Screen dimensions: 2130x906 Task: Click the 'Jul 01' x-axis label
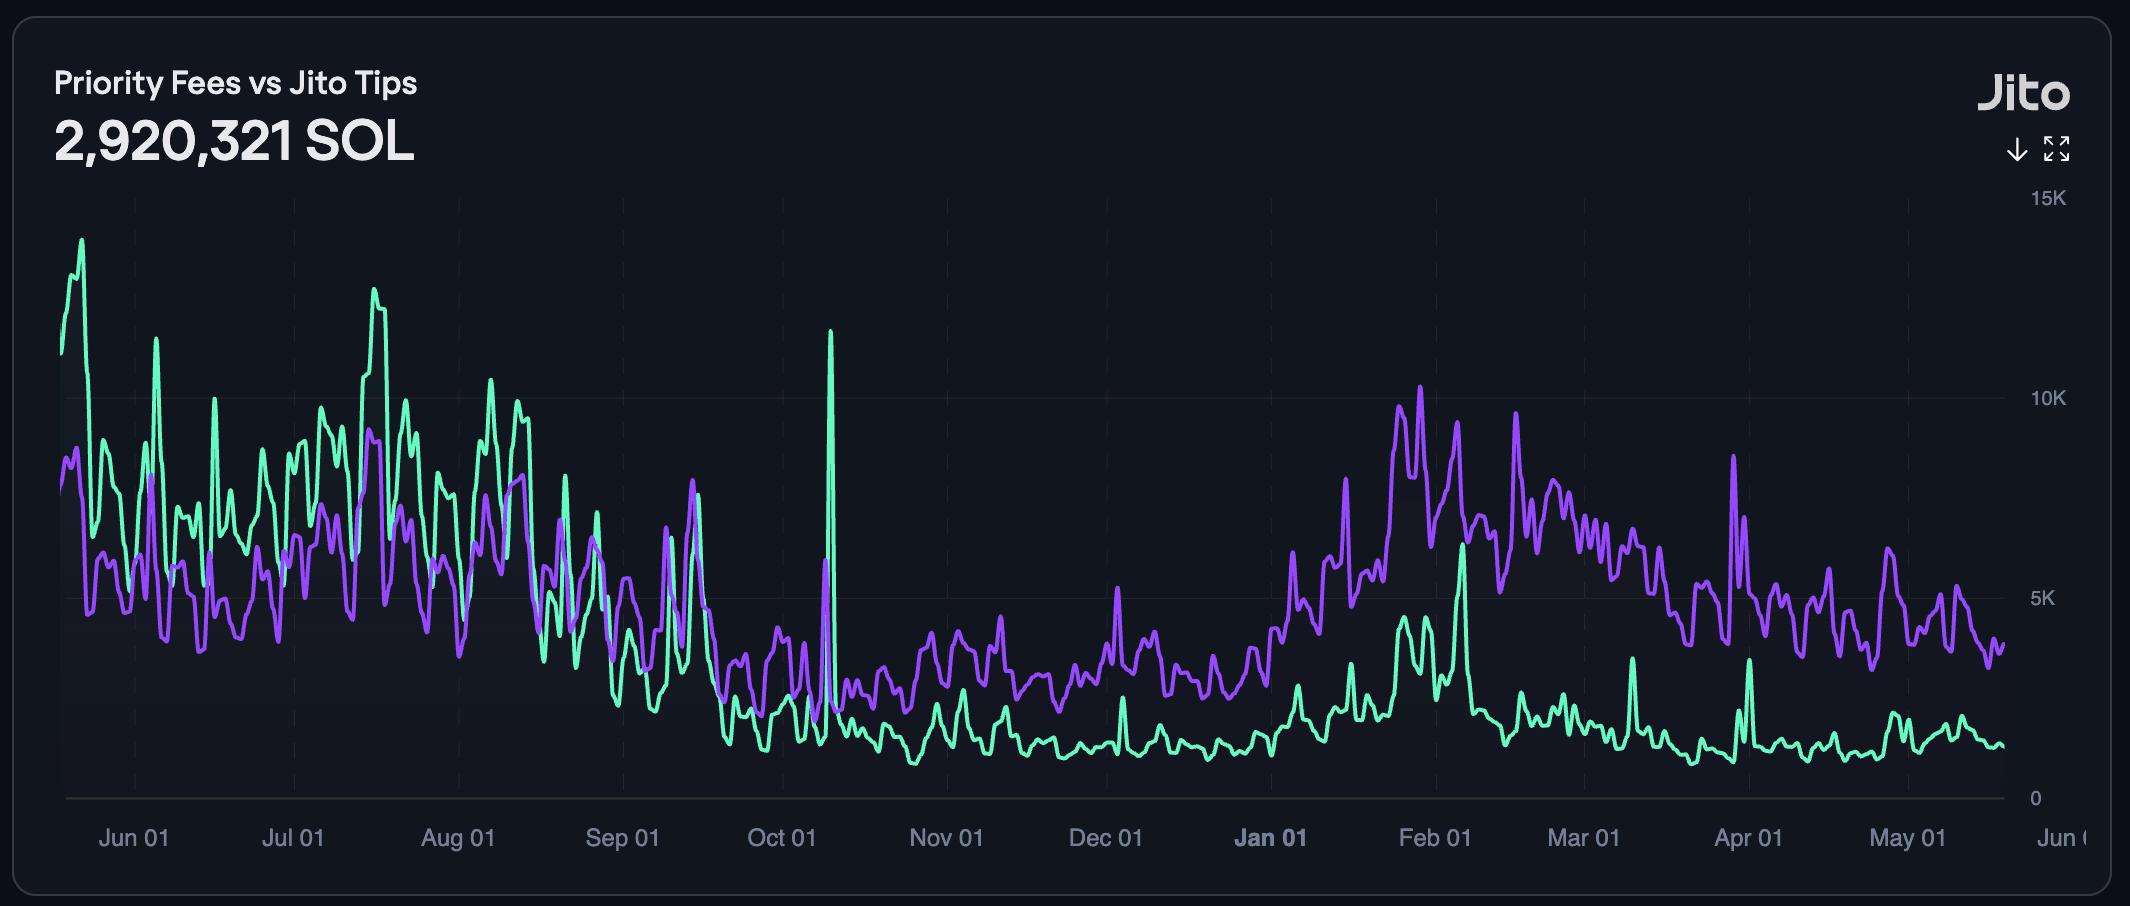click(293, 838)
